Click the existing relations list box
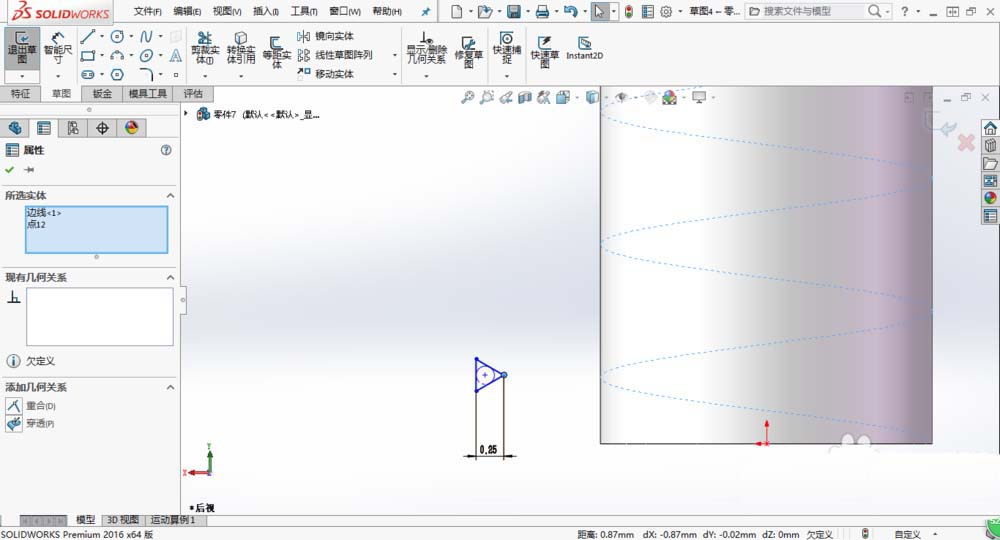The width and height of the screenshot is (1000, 540). tap(99, 317)
